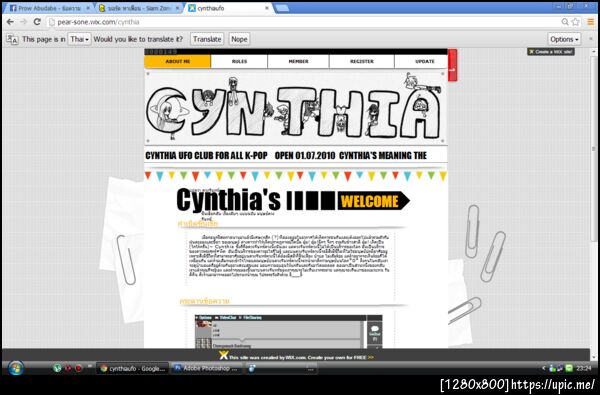The height and width of the screenshot is (395, 600).
Task: Open the UPDATE page menu item
Action: coord(421,62)
